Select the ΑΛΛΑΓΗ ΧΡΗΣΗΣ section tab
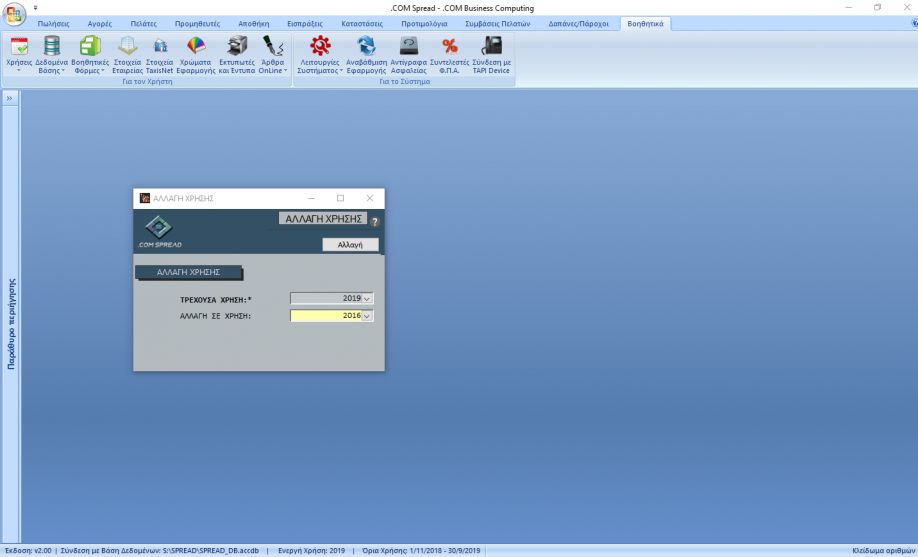Viewport: 918px width, 557px height. pos(189,272)
